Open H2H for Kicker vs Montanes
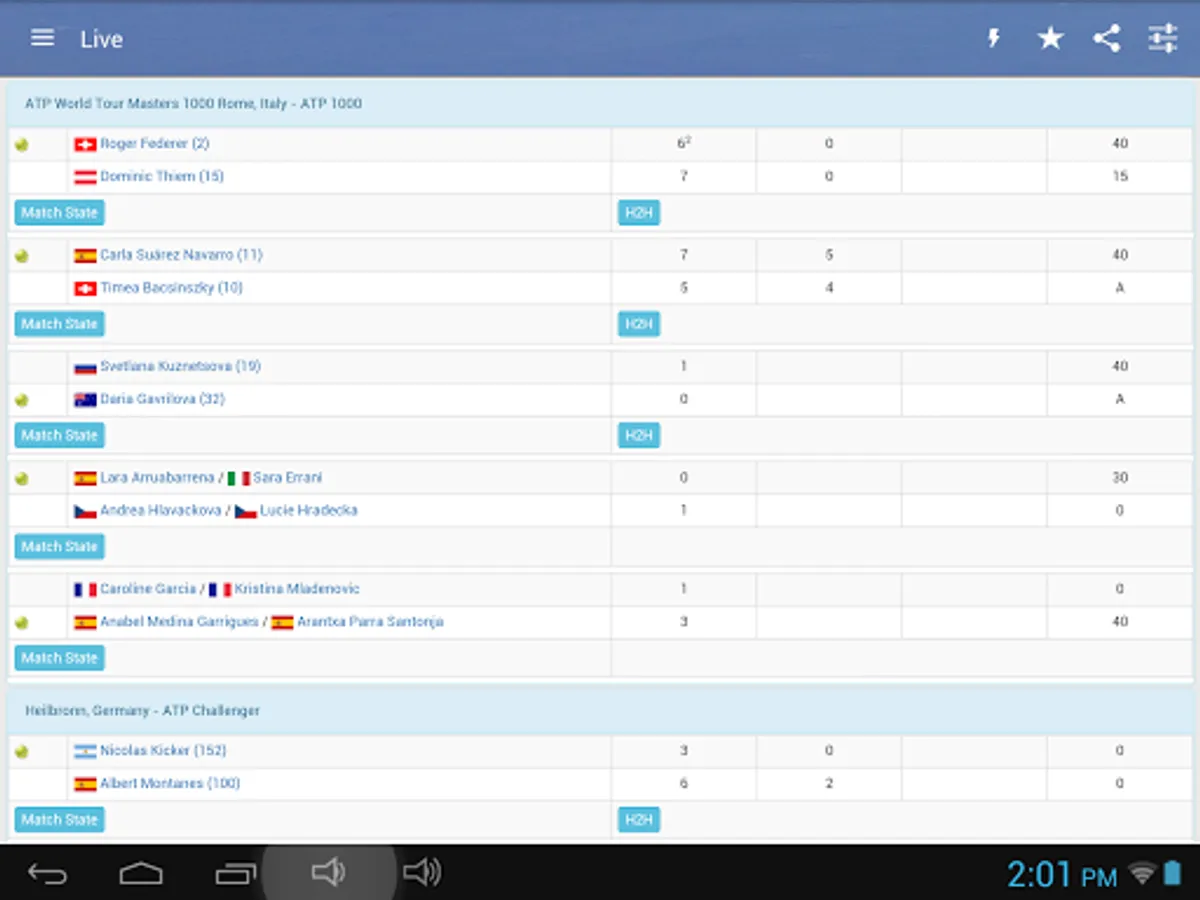This screenshot has height=900, width=1200. 639,820
